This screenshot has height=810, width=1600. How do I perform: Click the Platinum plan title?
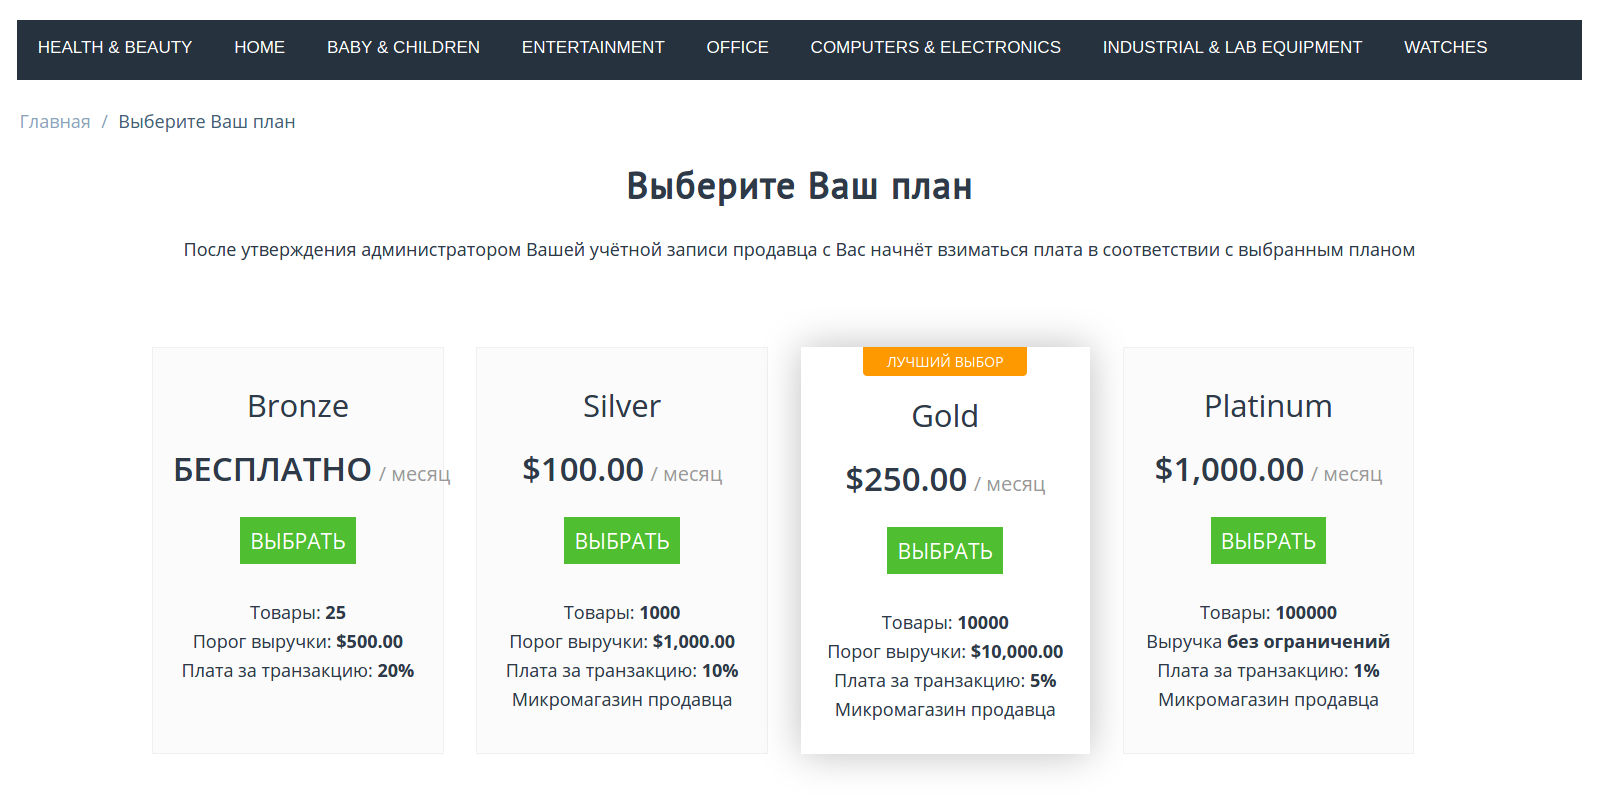coord(1268,406)
